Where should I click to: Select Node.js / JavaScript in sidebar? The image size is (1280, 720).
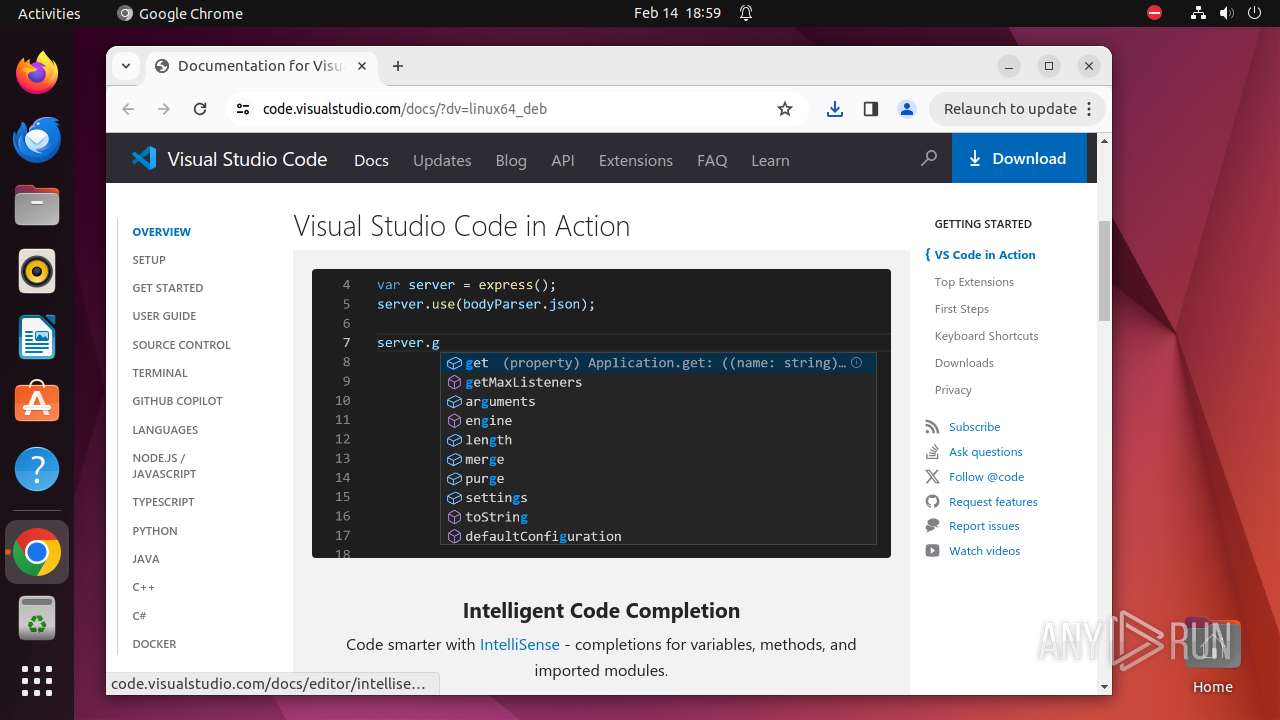[x=164, y=466]
